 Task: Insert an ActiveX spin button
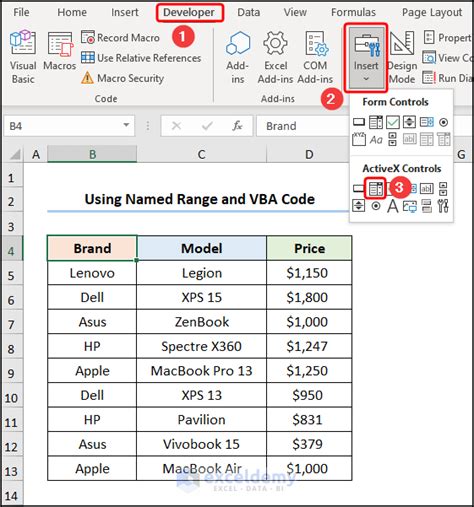(359, 206)
